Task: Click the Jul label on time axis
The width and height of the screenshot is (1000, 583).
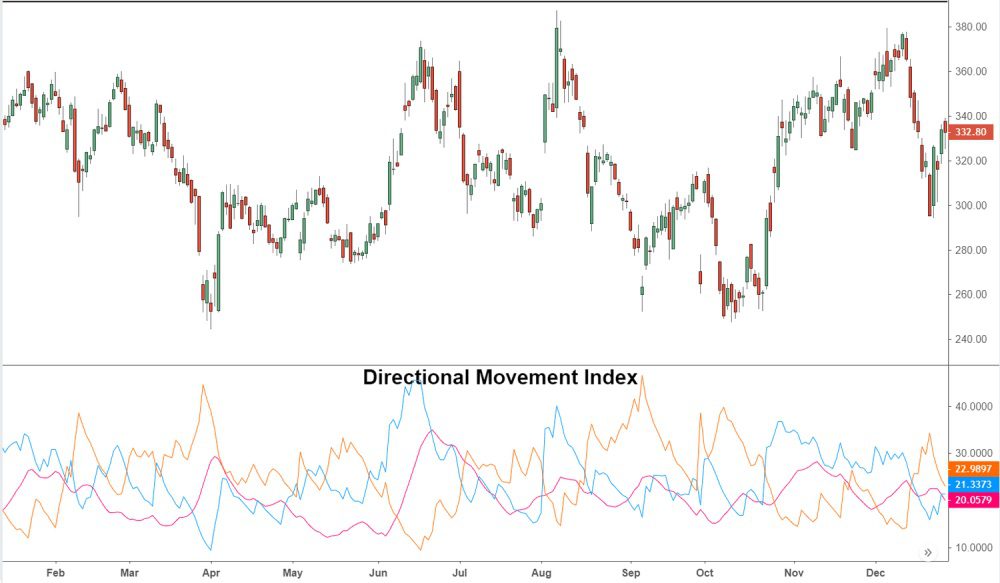Action: (x=459, y=573)
